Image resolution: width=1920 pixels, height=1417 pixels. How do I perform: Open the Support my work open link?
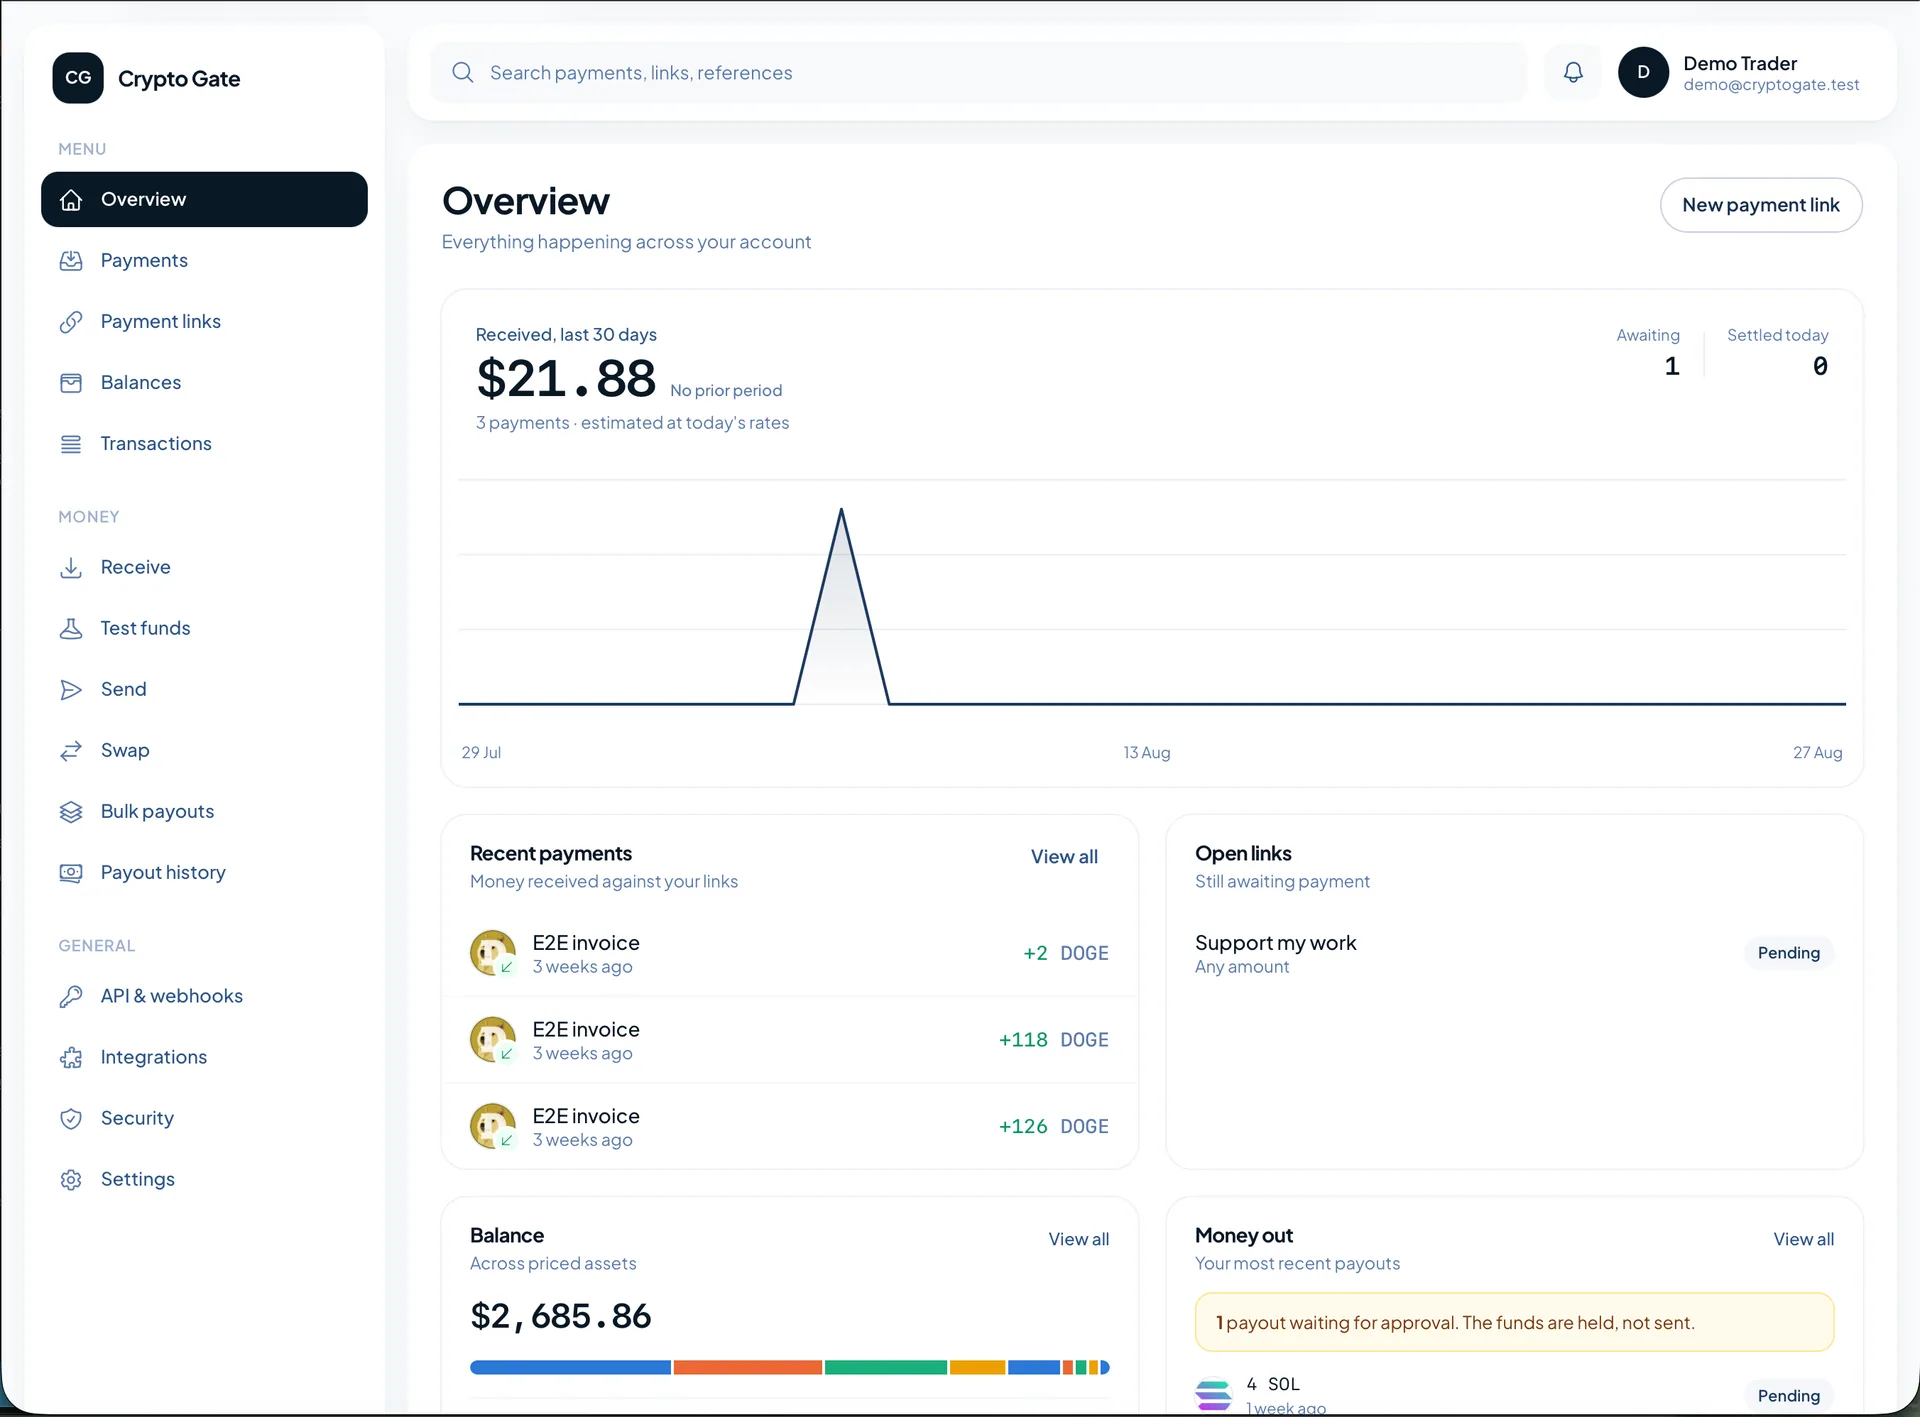1514,953
